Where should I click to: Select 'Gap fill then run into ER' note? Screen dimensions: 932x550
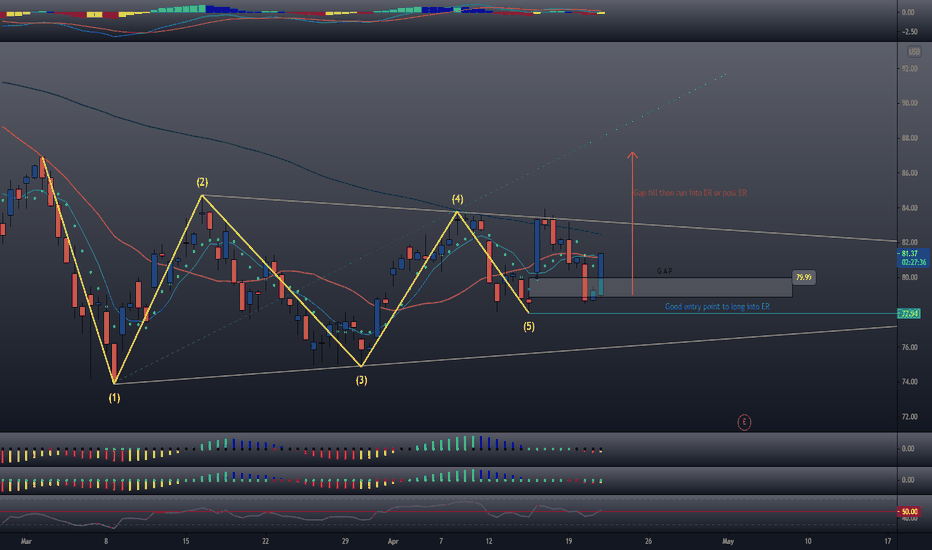pos(690,193)
